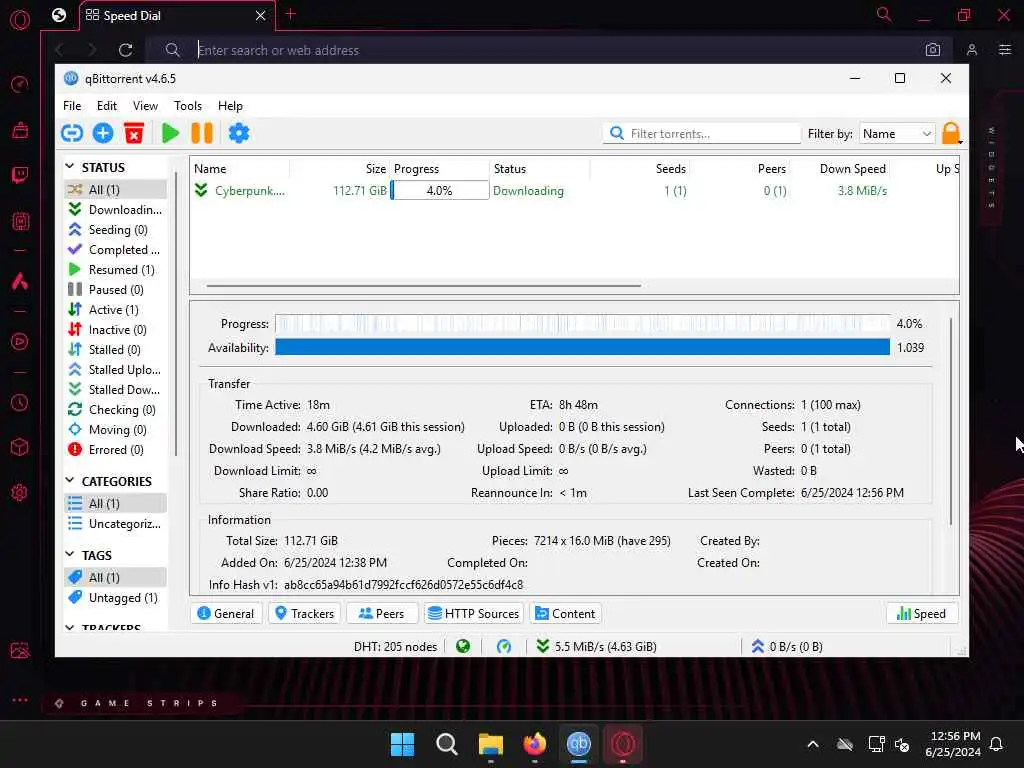1024x768 pixels.
Task: Open the Help menu
Action: coord(230,106)
